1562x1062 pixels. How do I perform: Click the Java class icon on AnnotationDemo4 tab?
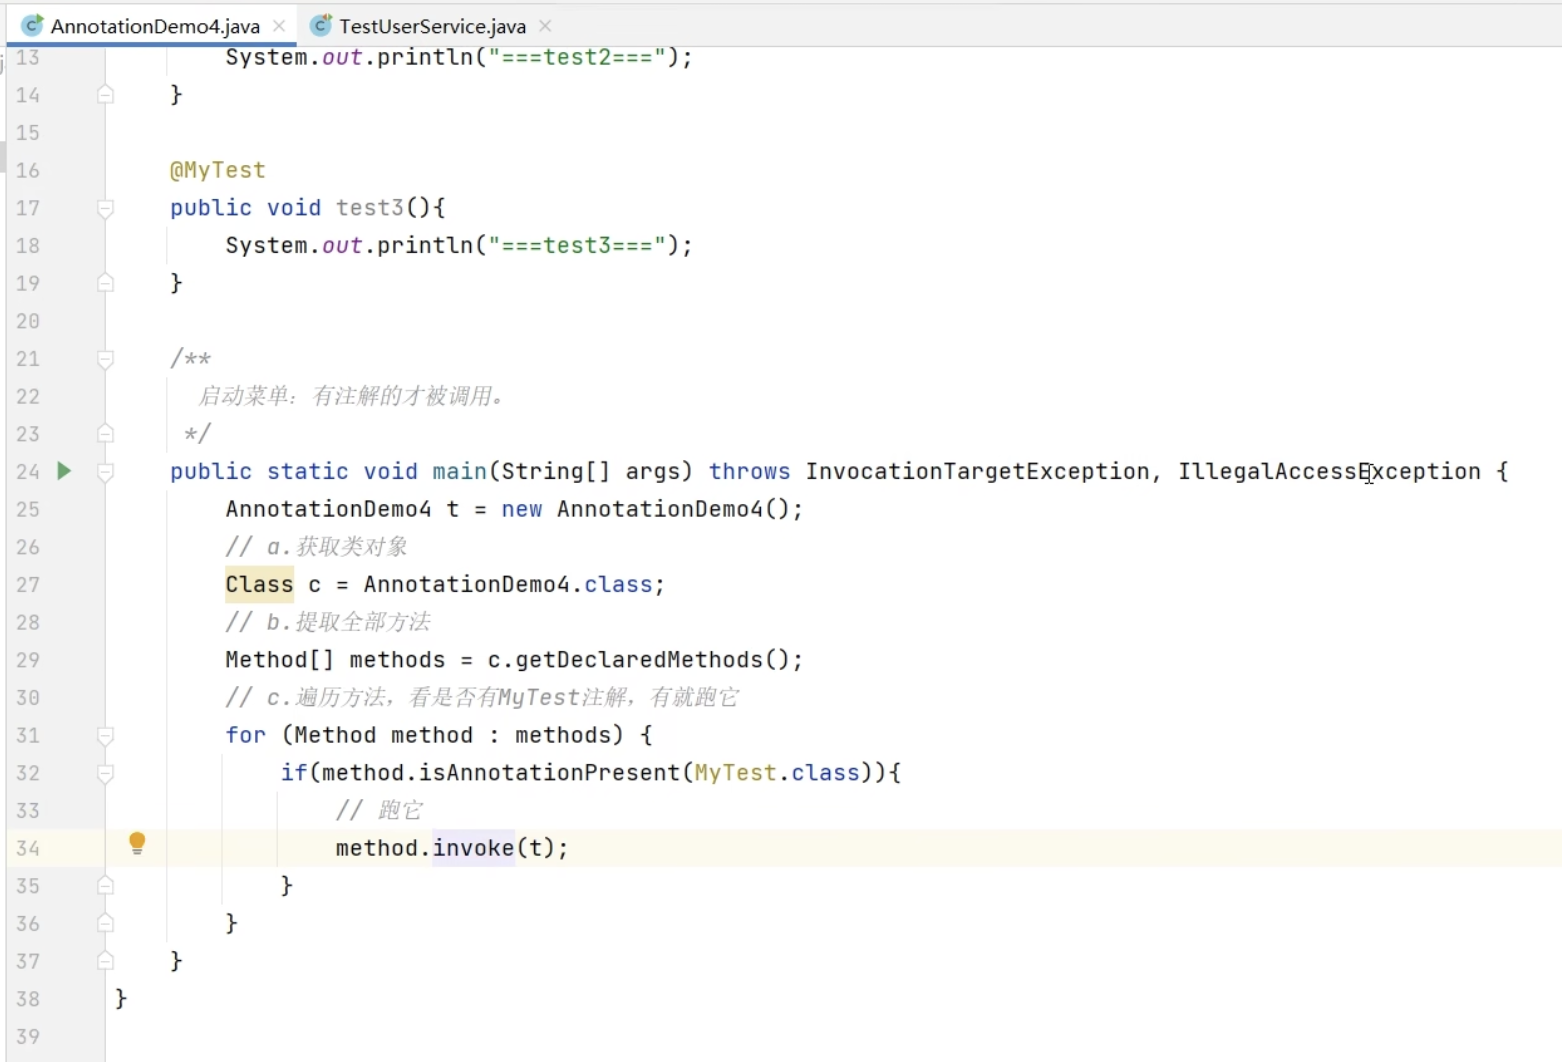(33, 25)
